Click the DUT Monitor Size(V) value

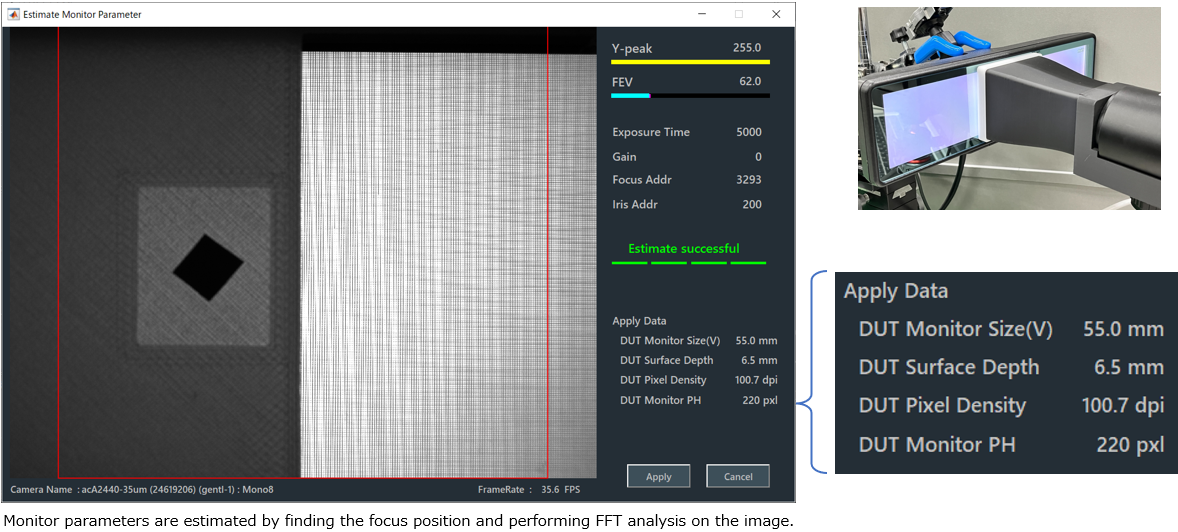click(x=756, y=340)
